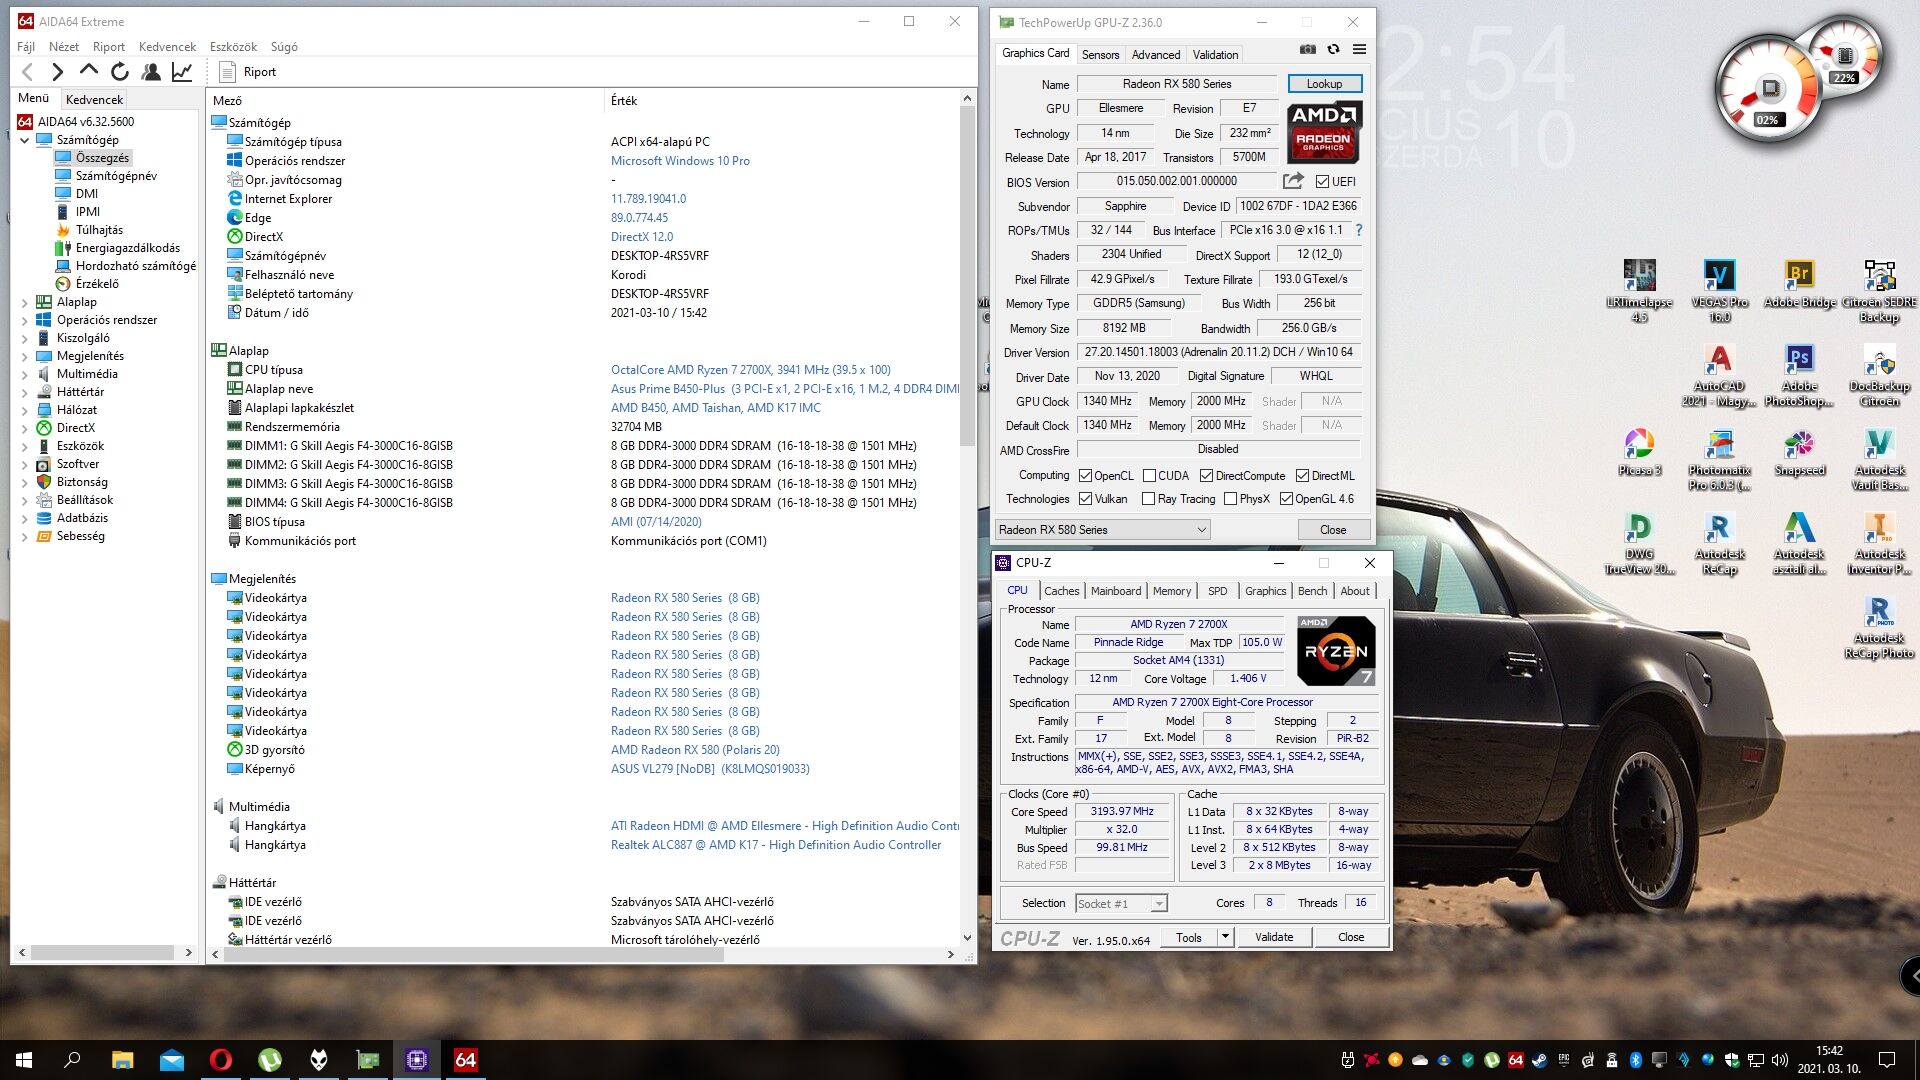Toggle PhysX checkbox in GPU-Z
Image resolution: width=1920 pixels, height=1080 pixels.
tap(1230, 499)
